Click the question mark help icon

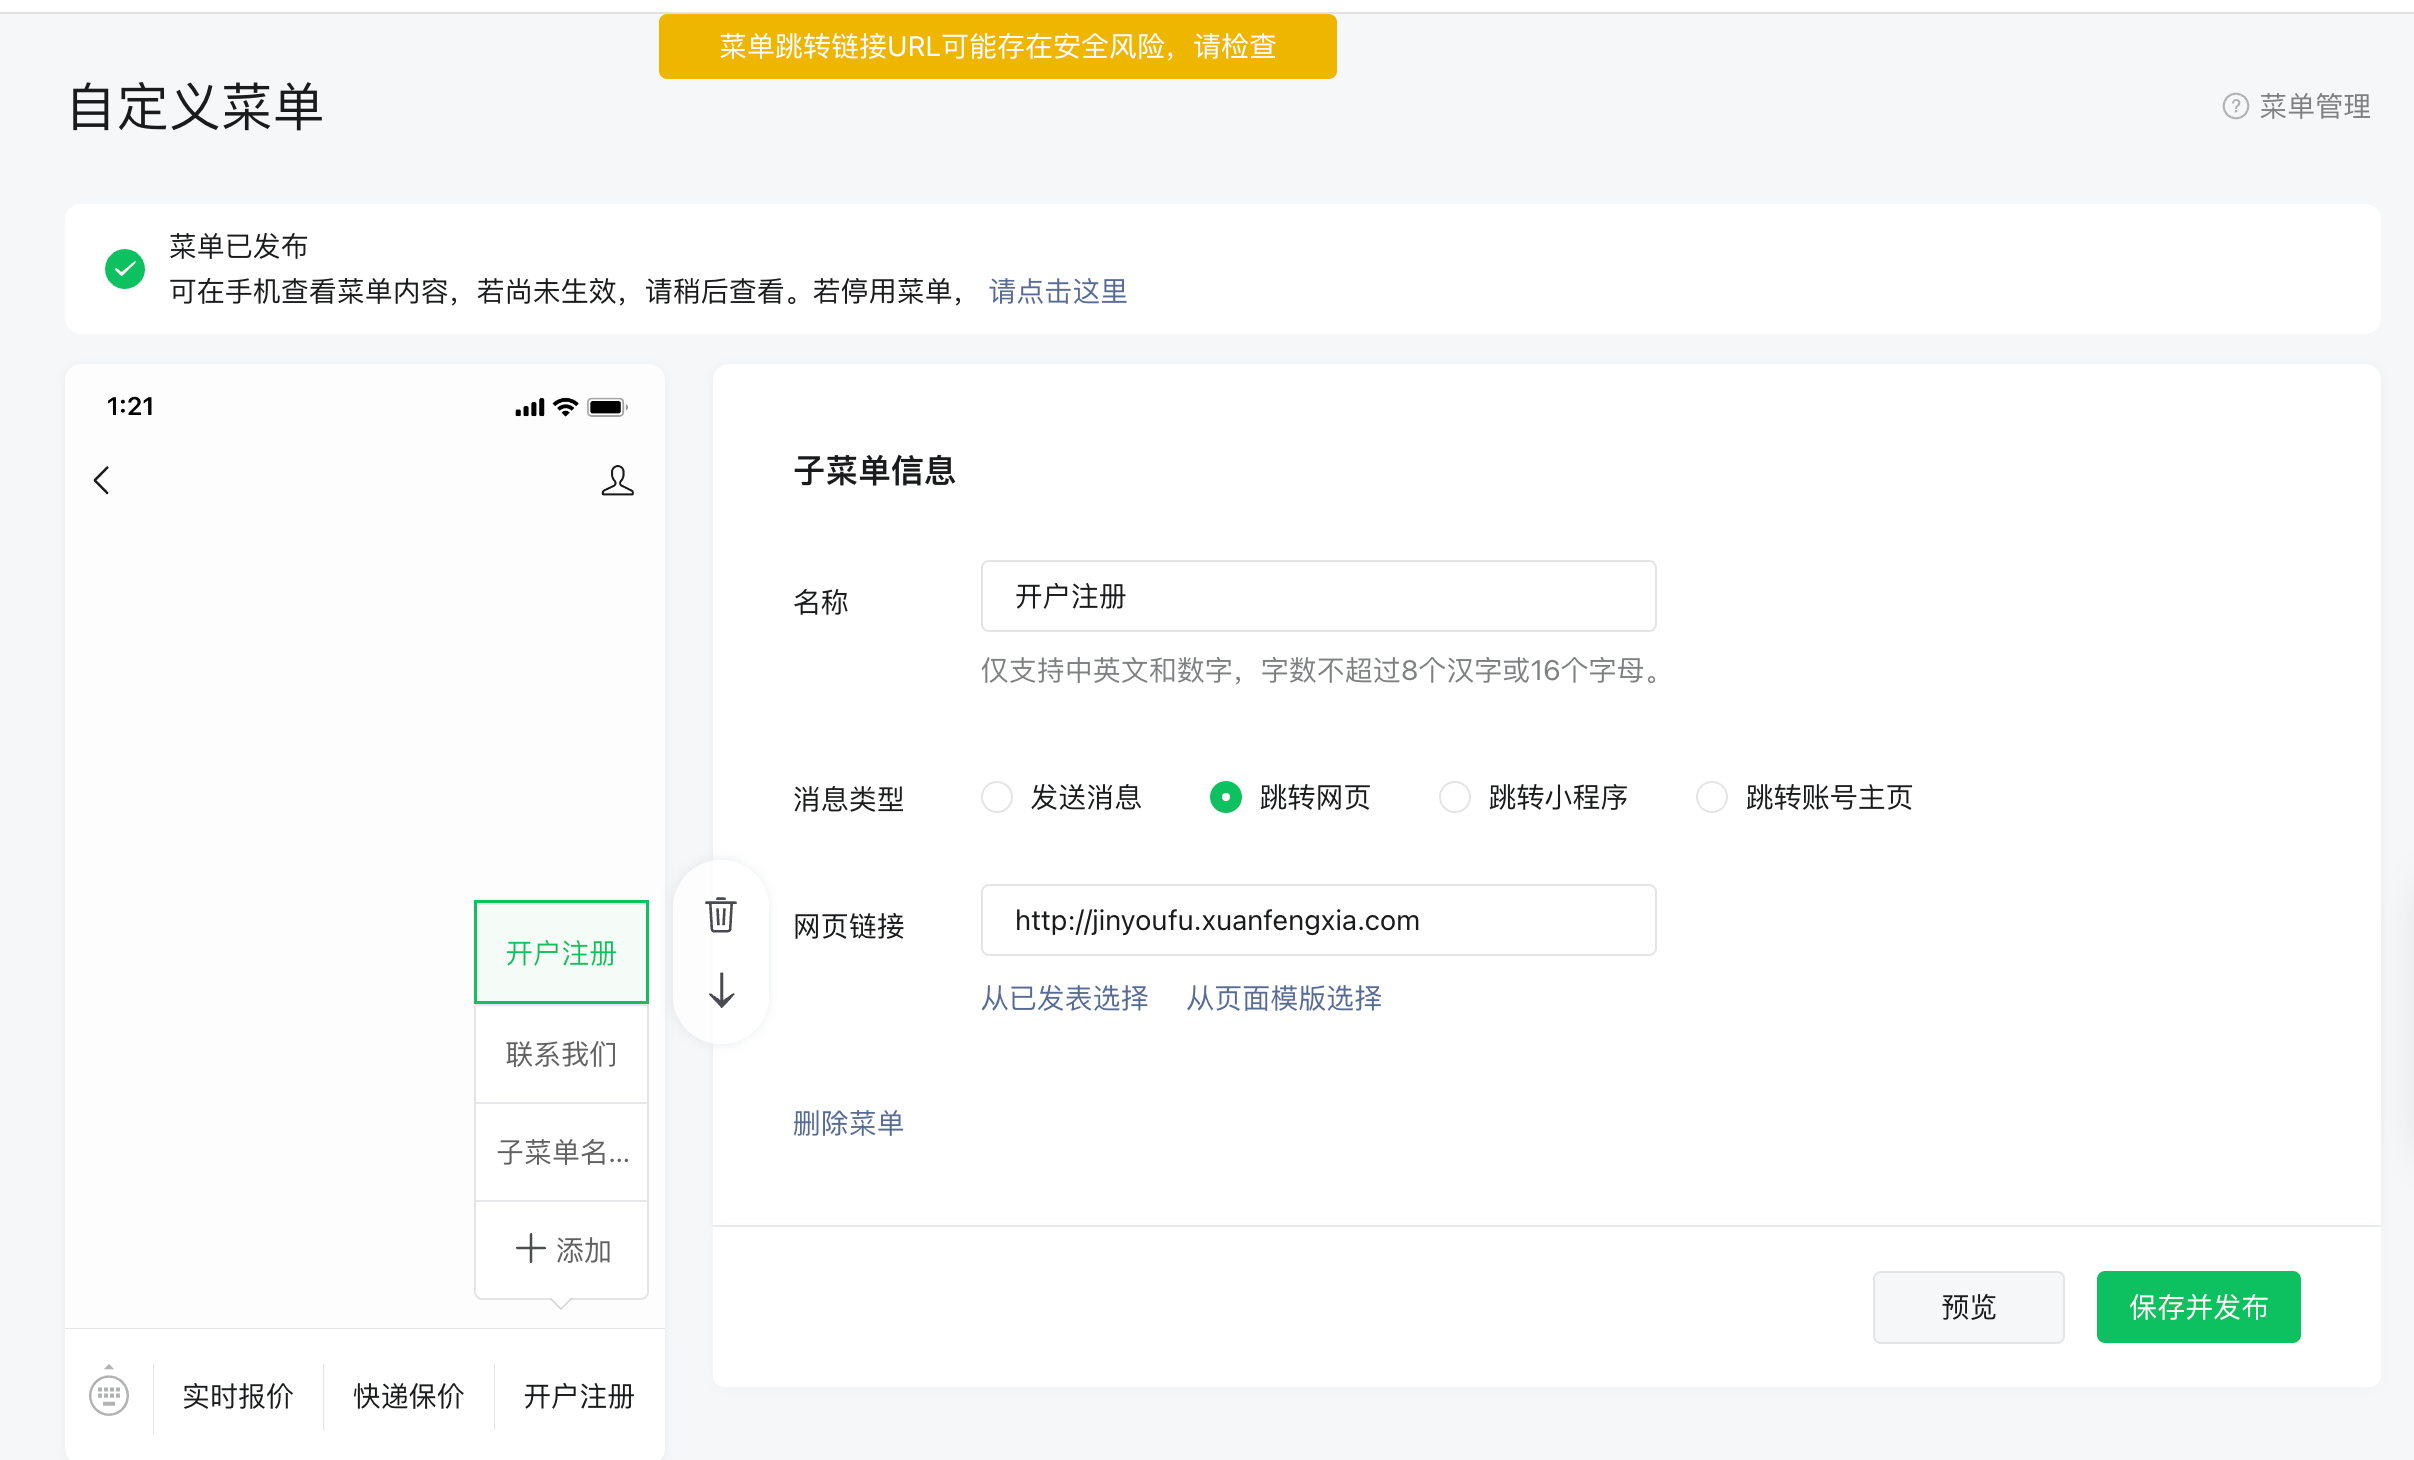point(2235,106)
